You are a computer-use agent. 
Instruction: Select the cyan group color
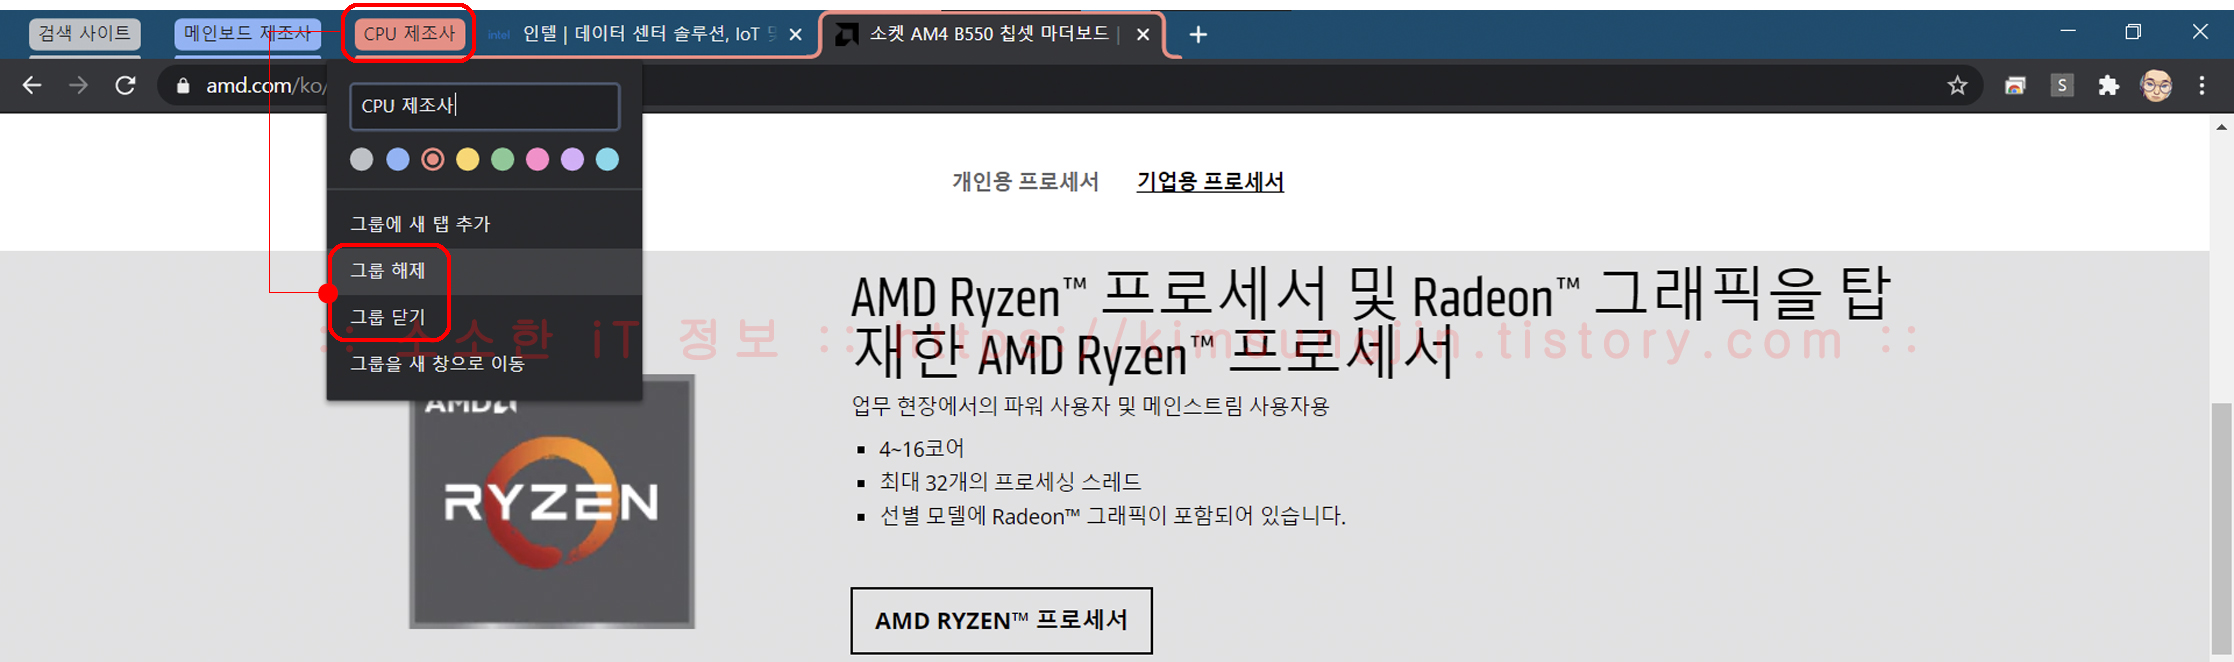click(607, 159)
